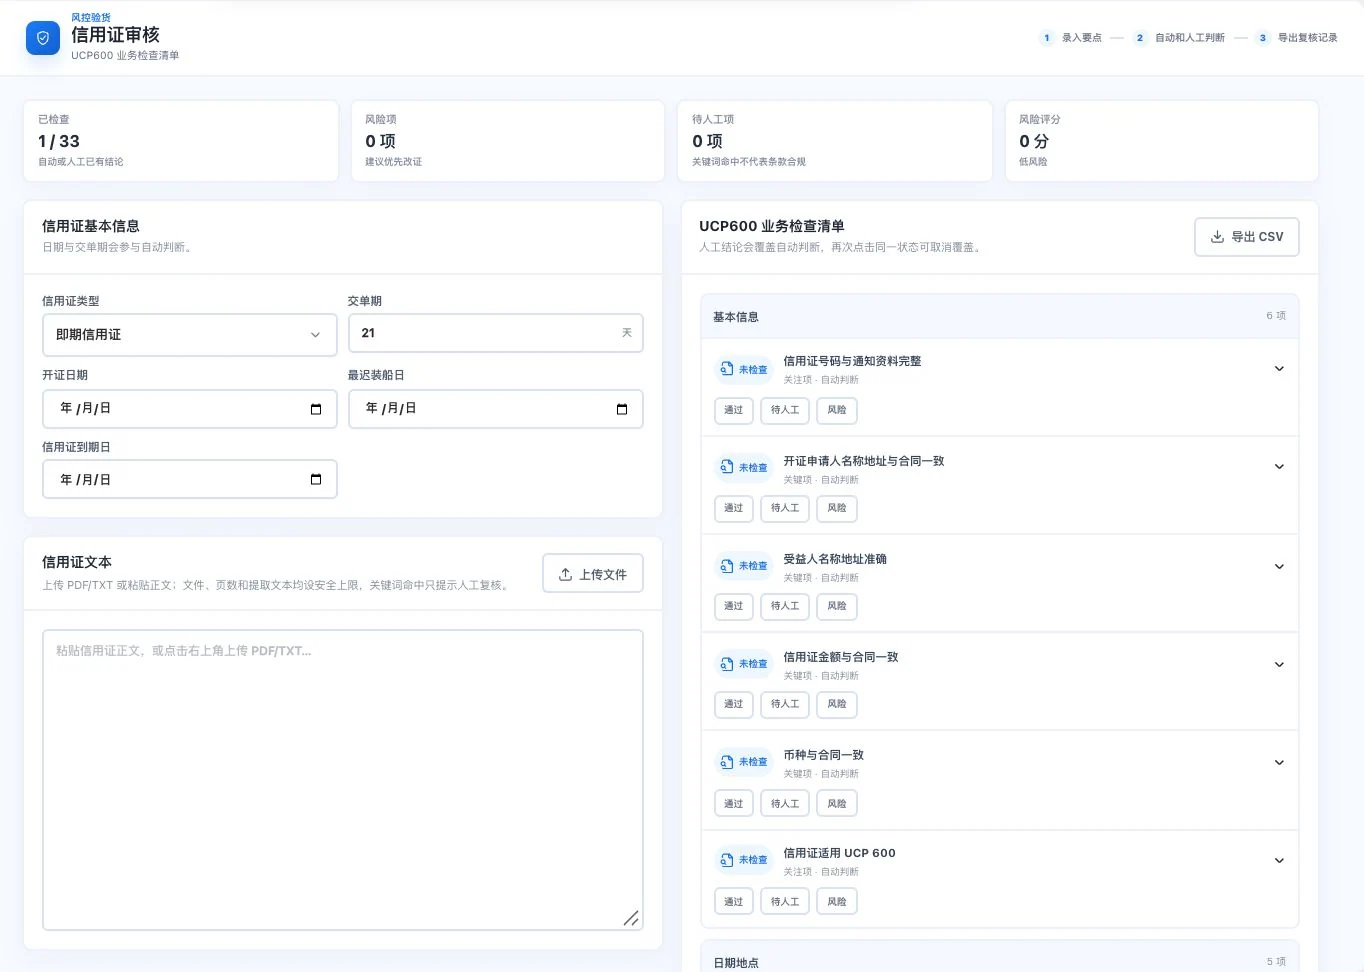The height and width of the screenshot is (972, 1364).
Task: Click the blue shield logo icon
Action: coord(43,38)
